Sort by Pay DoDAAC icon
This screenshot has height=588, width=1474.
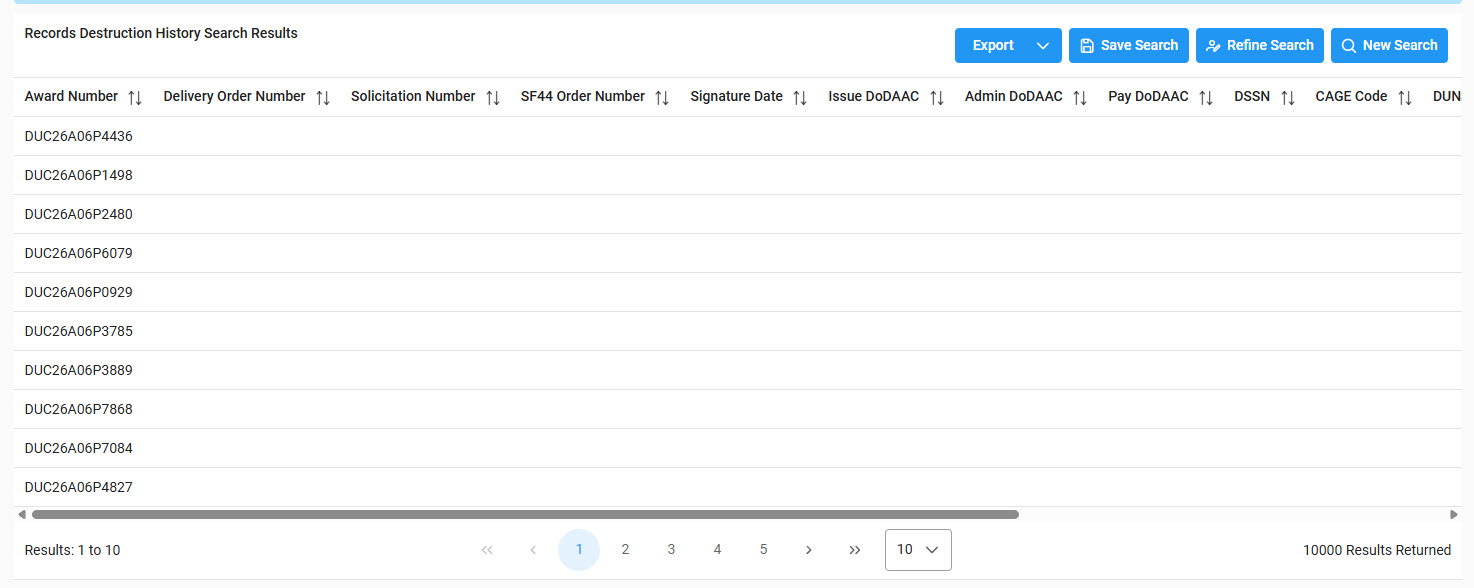coord(1205,97)
